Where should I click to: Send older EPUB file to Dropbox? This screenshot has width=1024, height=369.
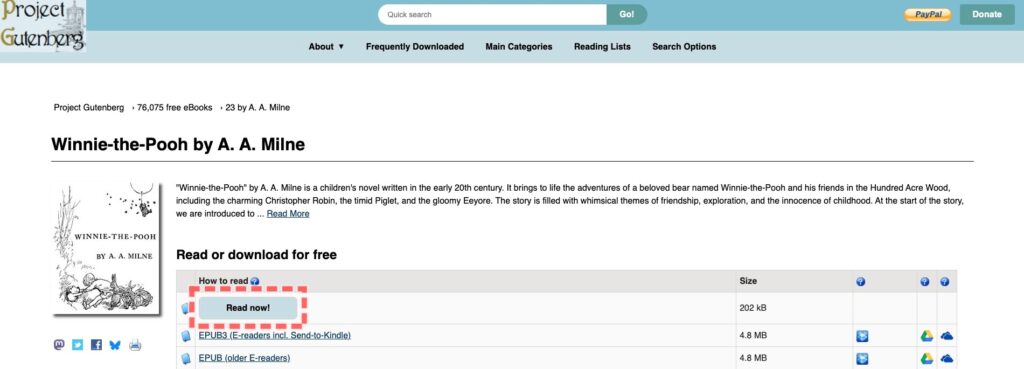click(x=862, y=359)
